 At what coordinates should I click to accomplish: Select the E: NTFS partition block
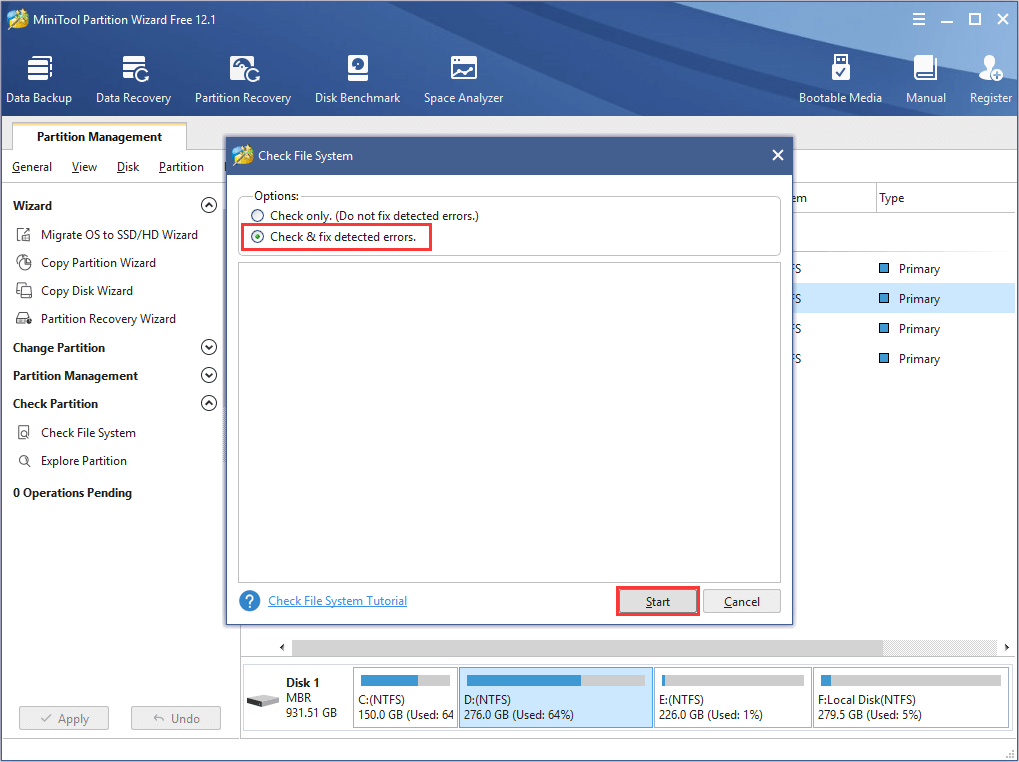click(x=732, y=697)
